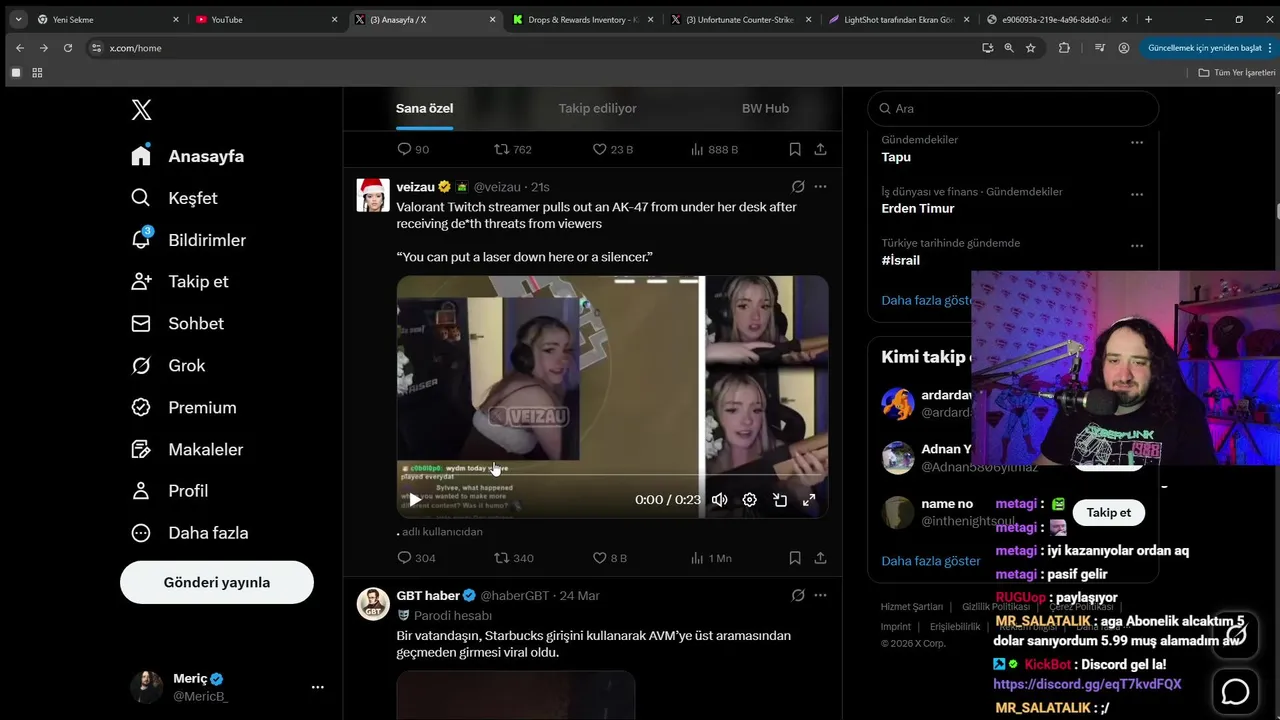The height and width of the screenshot is (720, 1280).
Task: Toggle picture-in-picture on the video
Action: [x=780, y=500]
